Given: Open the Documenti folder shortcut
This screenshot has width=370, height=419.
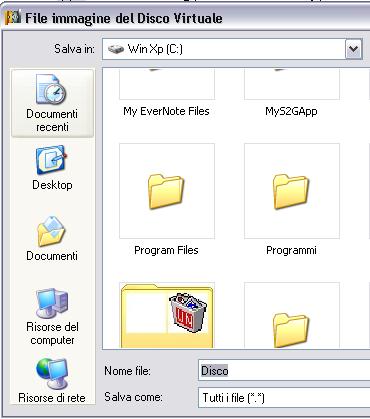Looking at the screenshot, I should pyautogui.click(x=52, y=238).
